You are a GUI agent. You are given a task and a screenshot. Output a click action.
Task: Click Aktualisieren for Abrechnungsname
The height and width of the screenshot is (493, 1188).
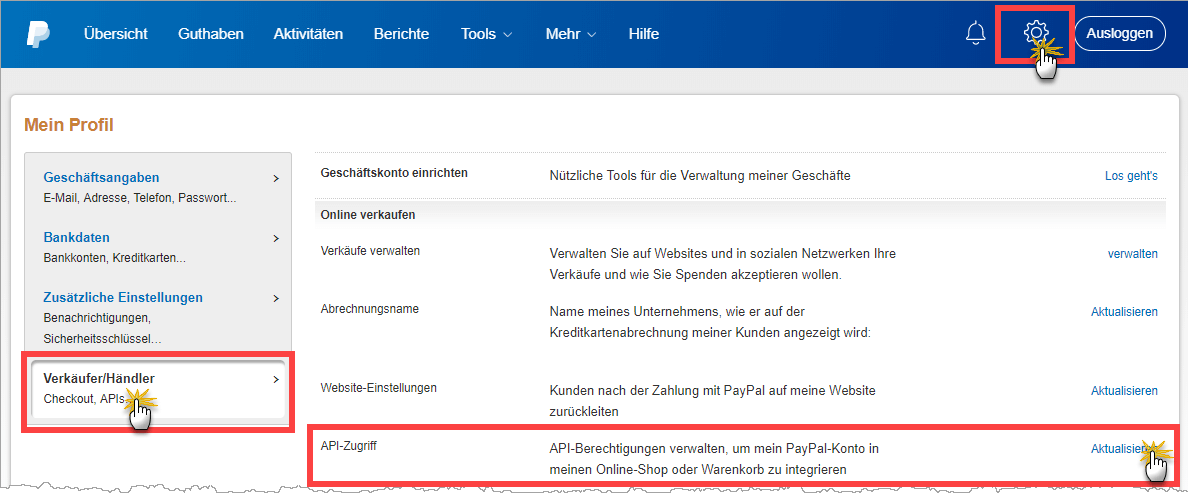click(x=1124, y=312)
